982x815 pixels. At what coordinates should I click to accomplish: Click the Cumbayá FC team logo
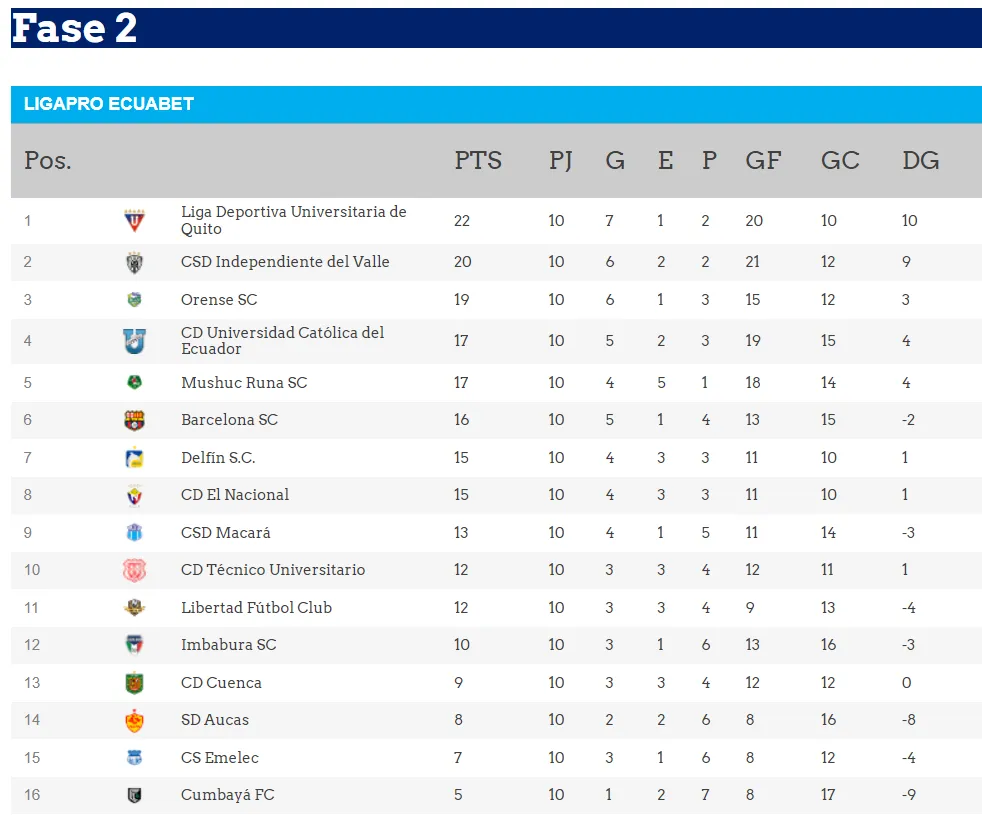(134, 795)
